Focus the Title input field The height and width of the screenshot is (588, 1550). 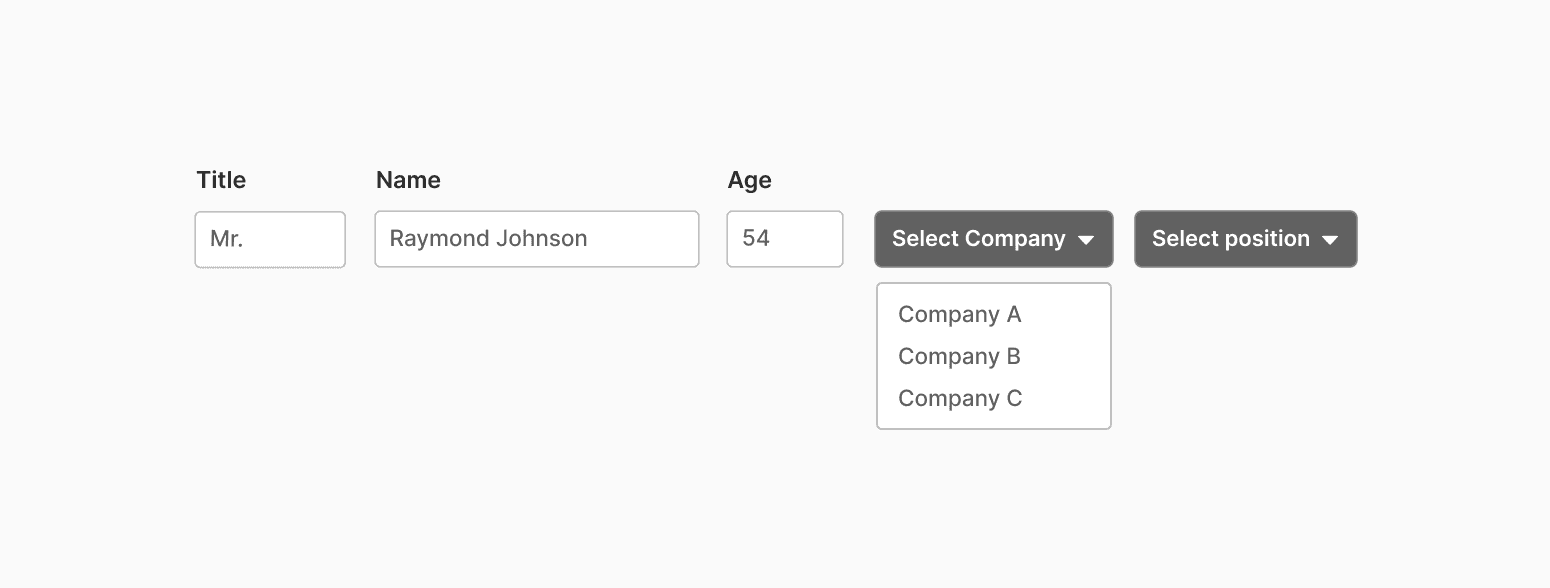click(270, 239)
